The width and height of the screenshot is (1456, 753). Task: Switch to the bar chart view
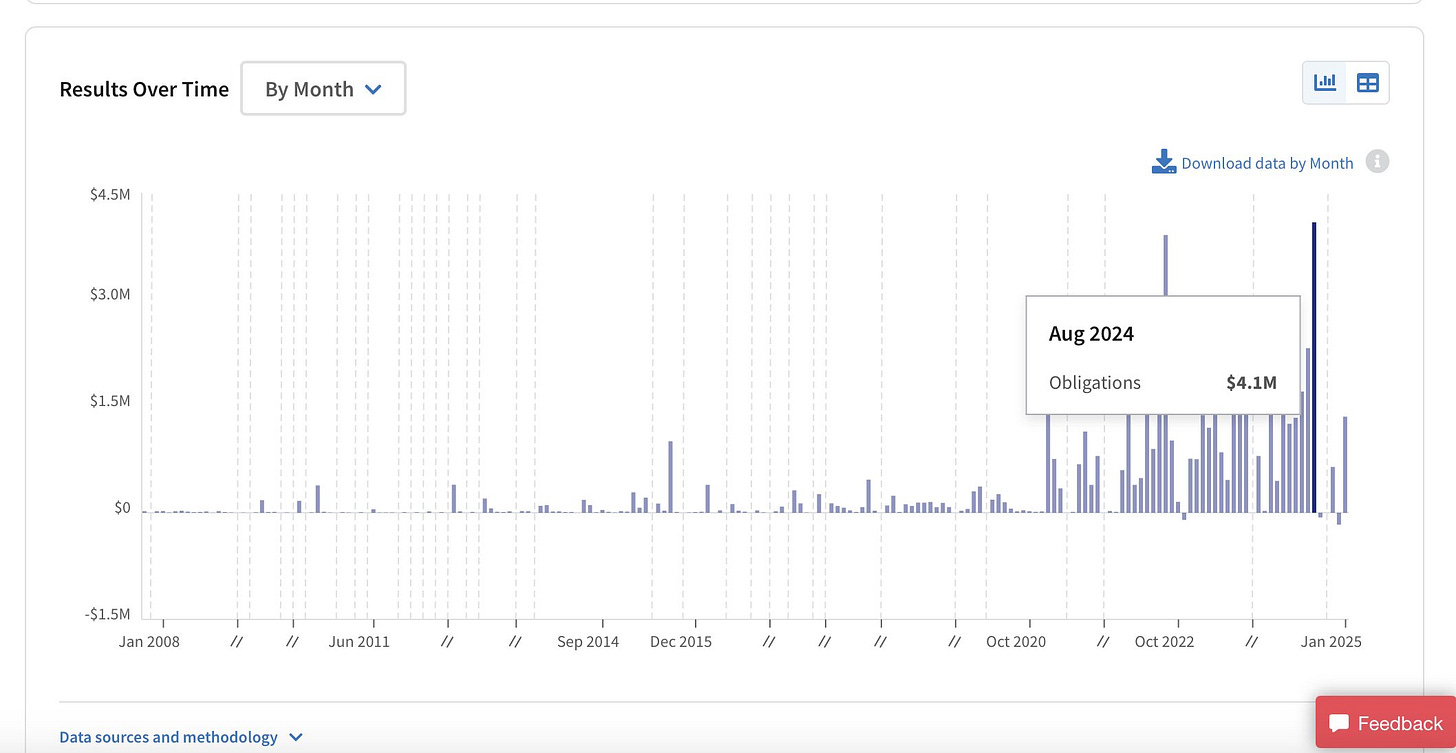1325,83
